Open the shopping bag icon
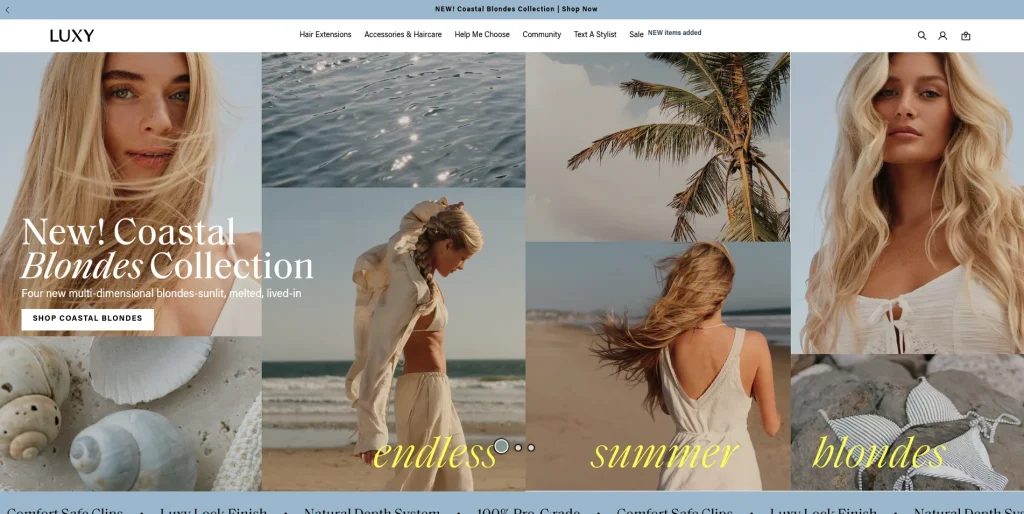This screenshot has width=1024, height=514. coord(965,35)
